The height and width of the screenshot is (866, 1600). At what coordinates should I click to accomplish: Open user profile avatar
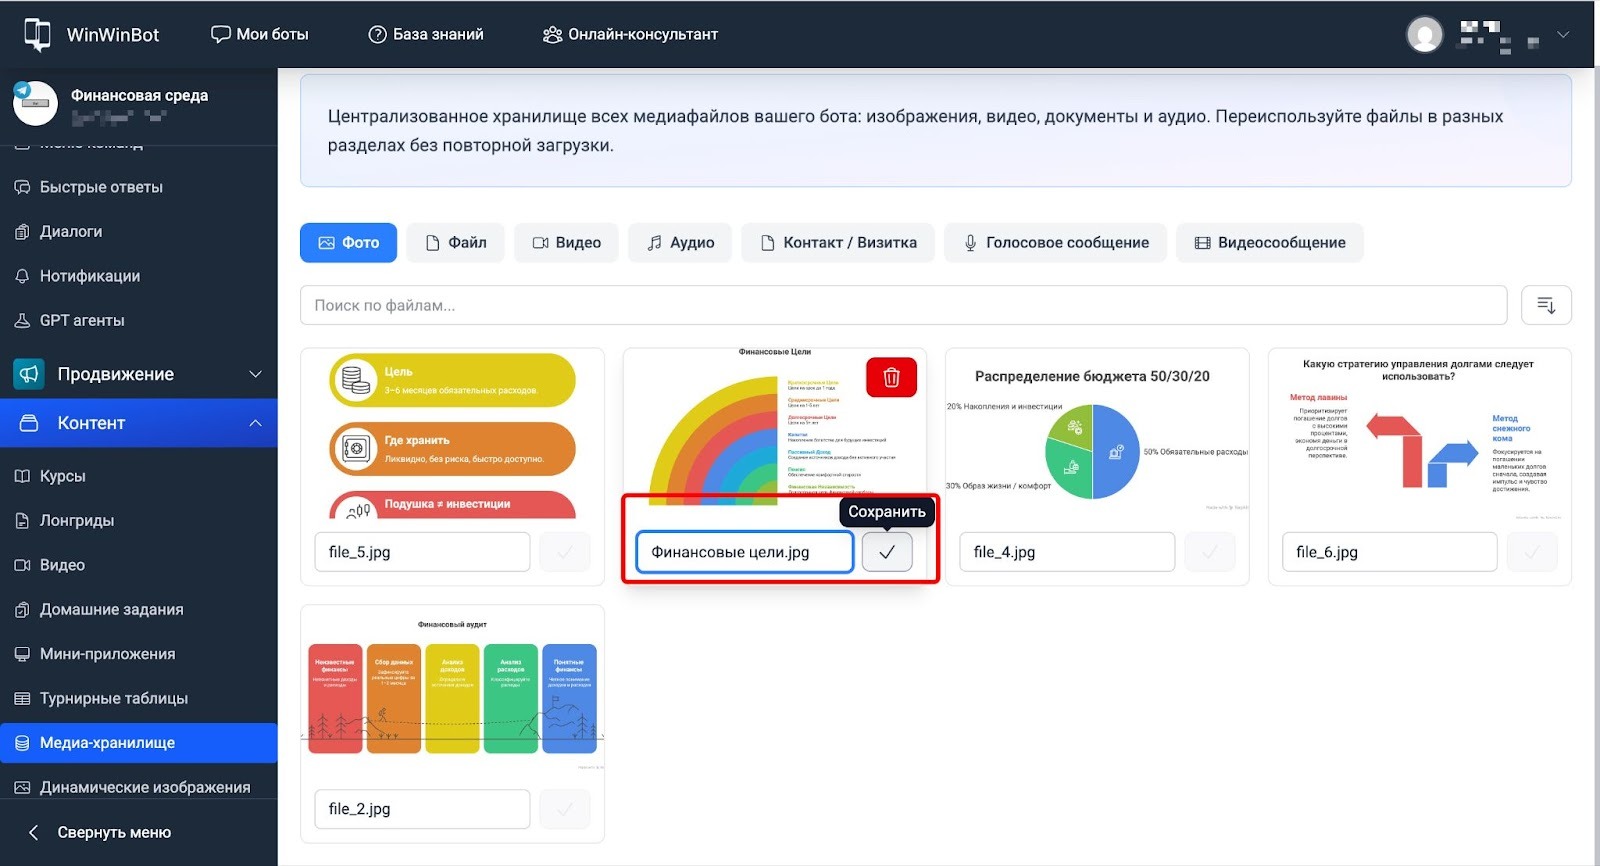[1424, 34]
